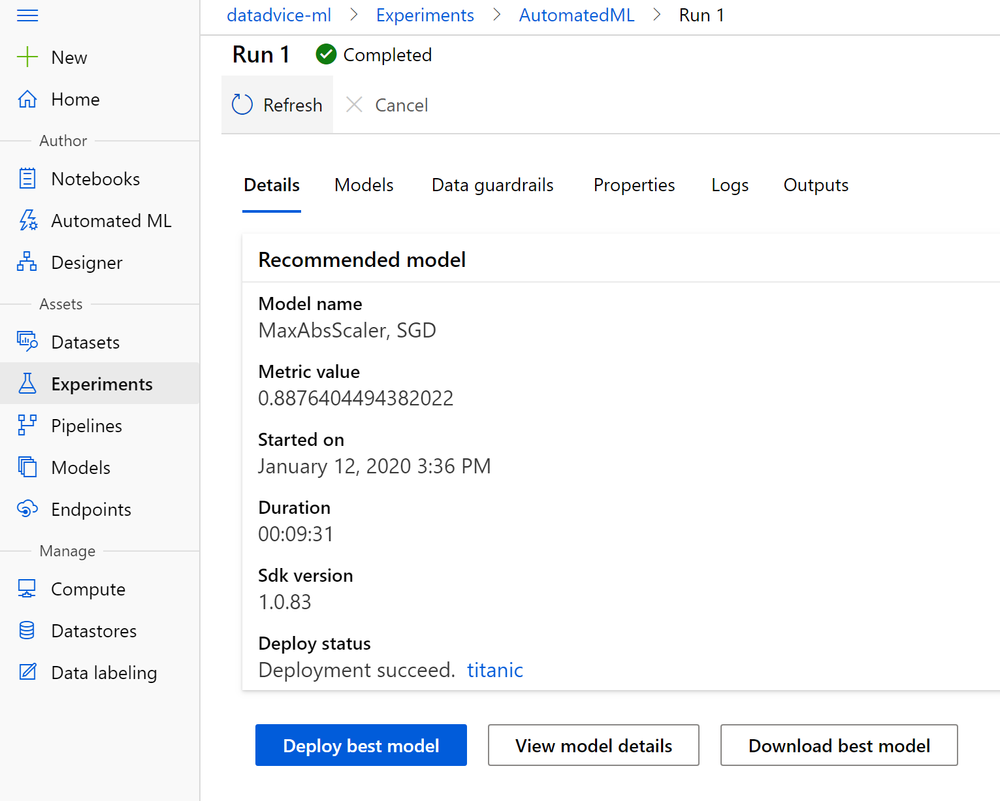Open the Data guardrails tab
This screenshot has width=1000, height=801.
click(492, 185)
